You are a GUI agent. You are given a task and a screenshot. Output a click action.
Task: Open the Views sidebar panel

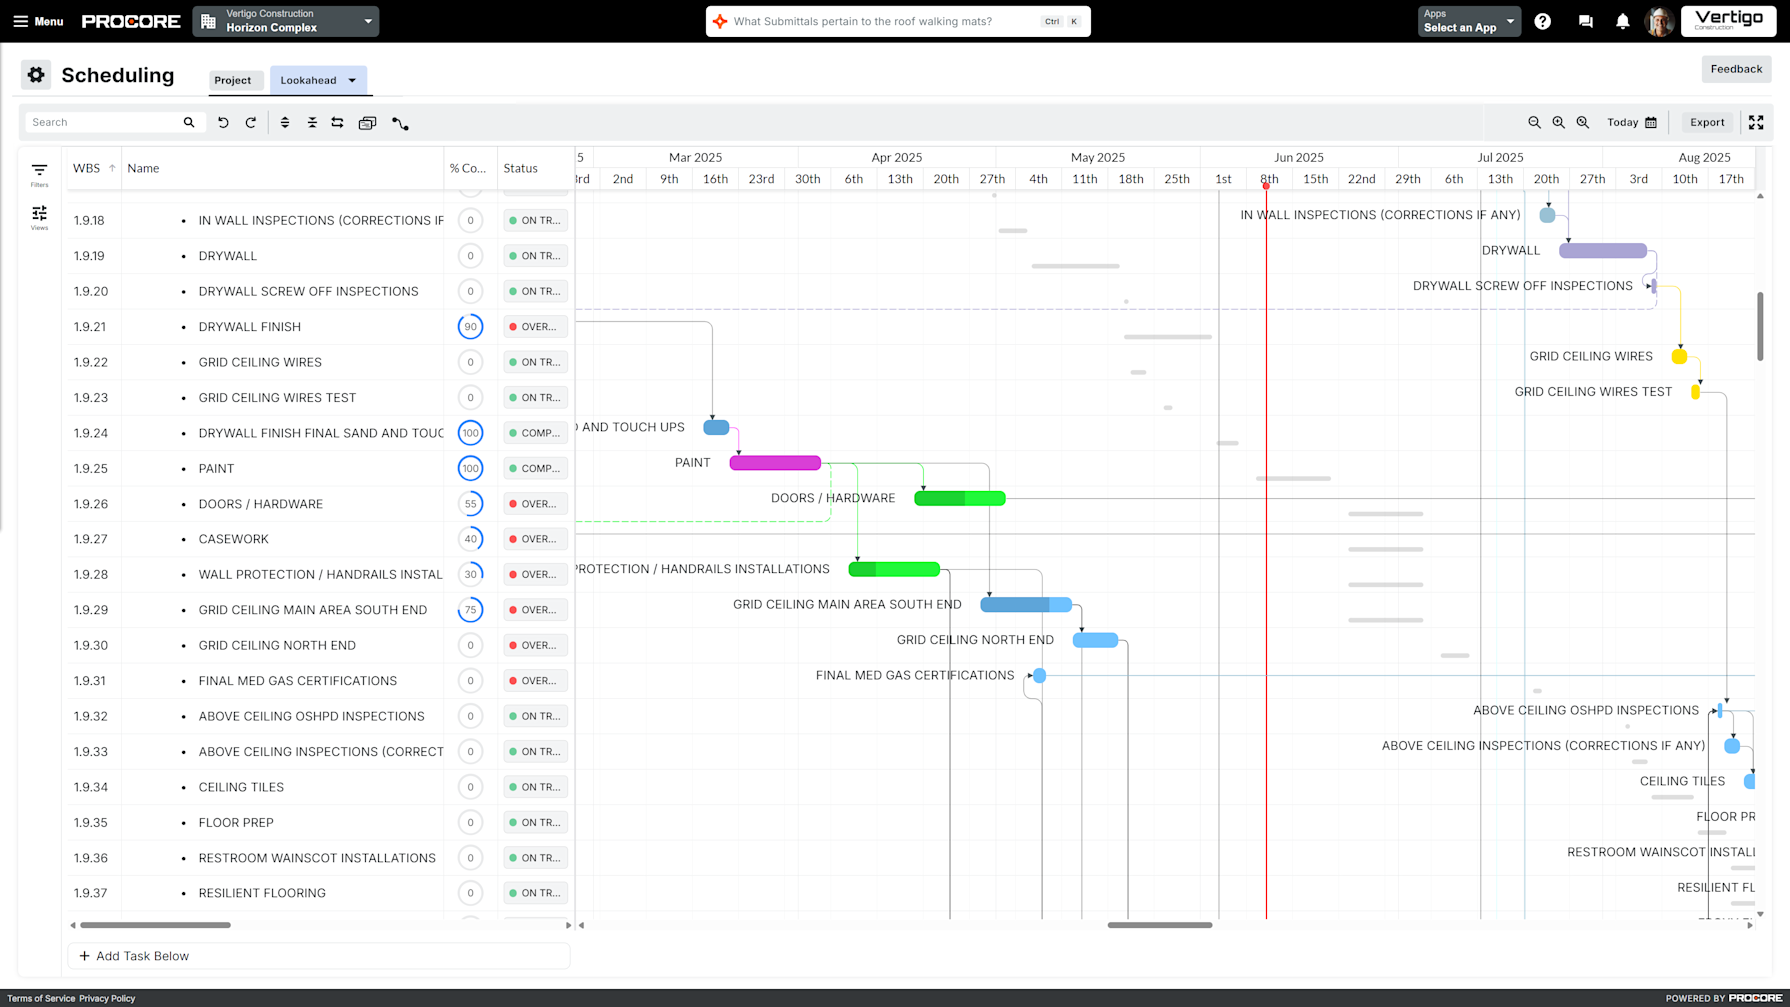click(39, 215)
